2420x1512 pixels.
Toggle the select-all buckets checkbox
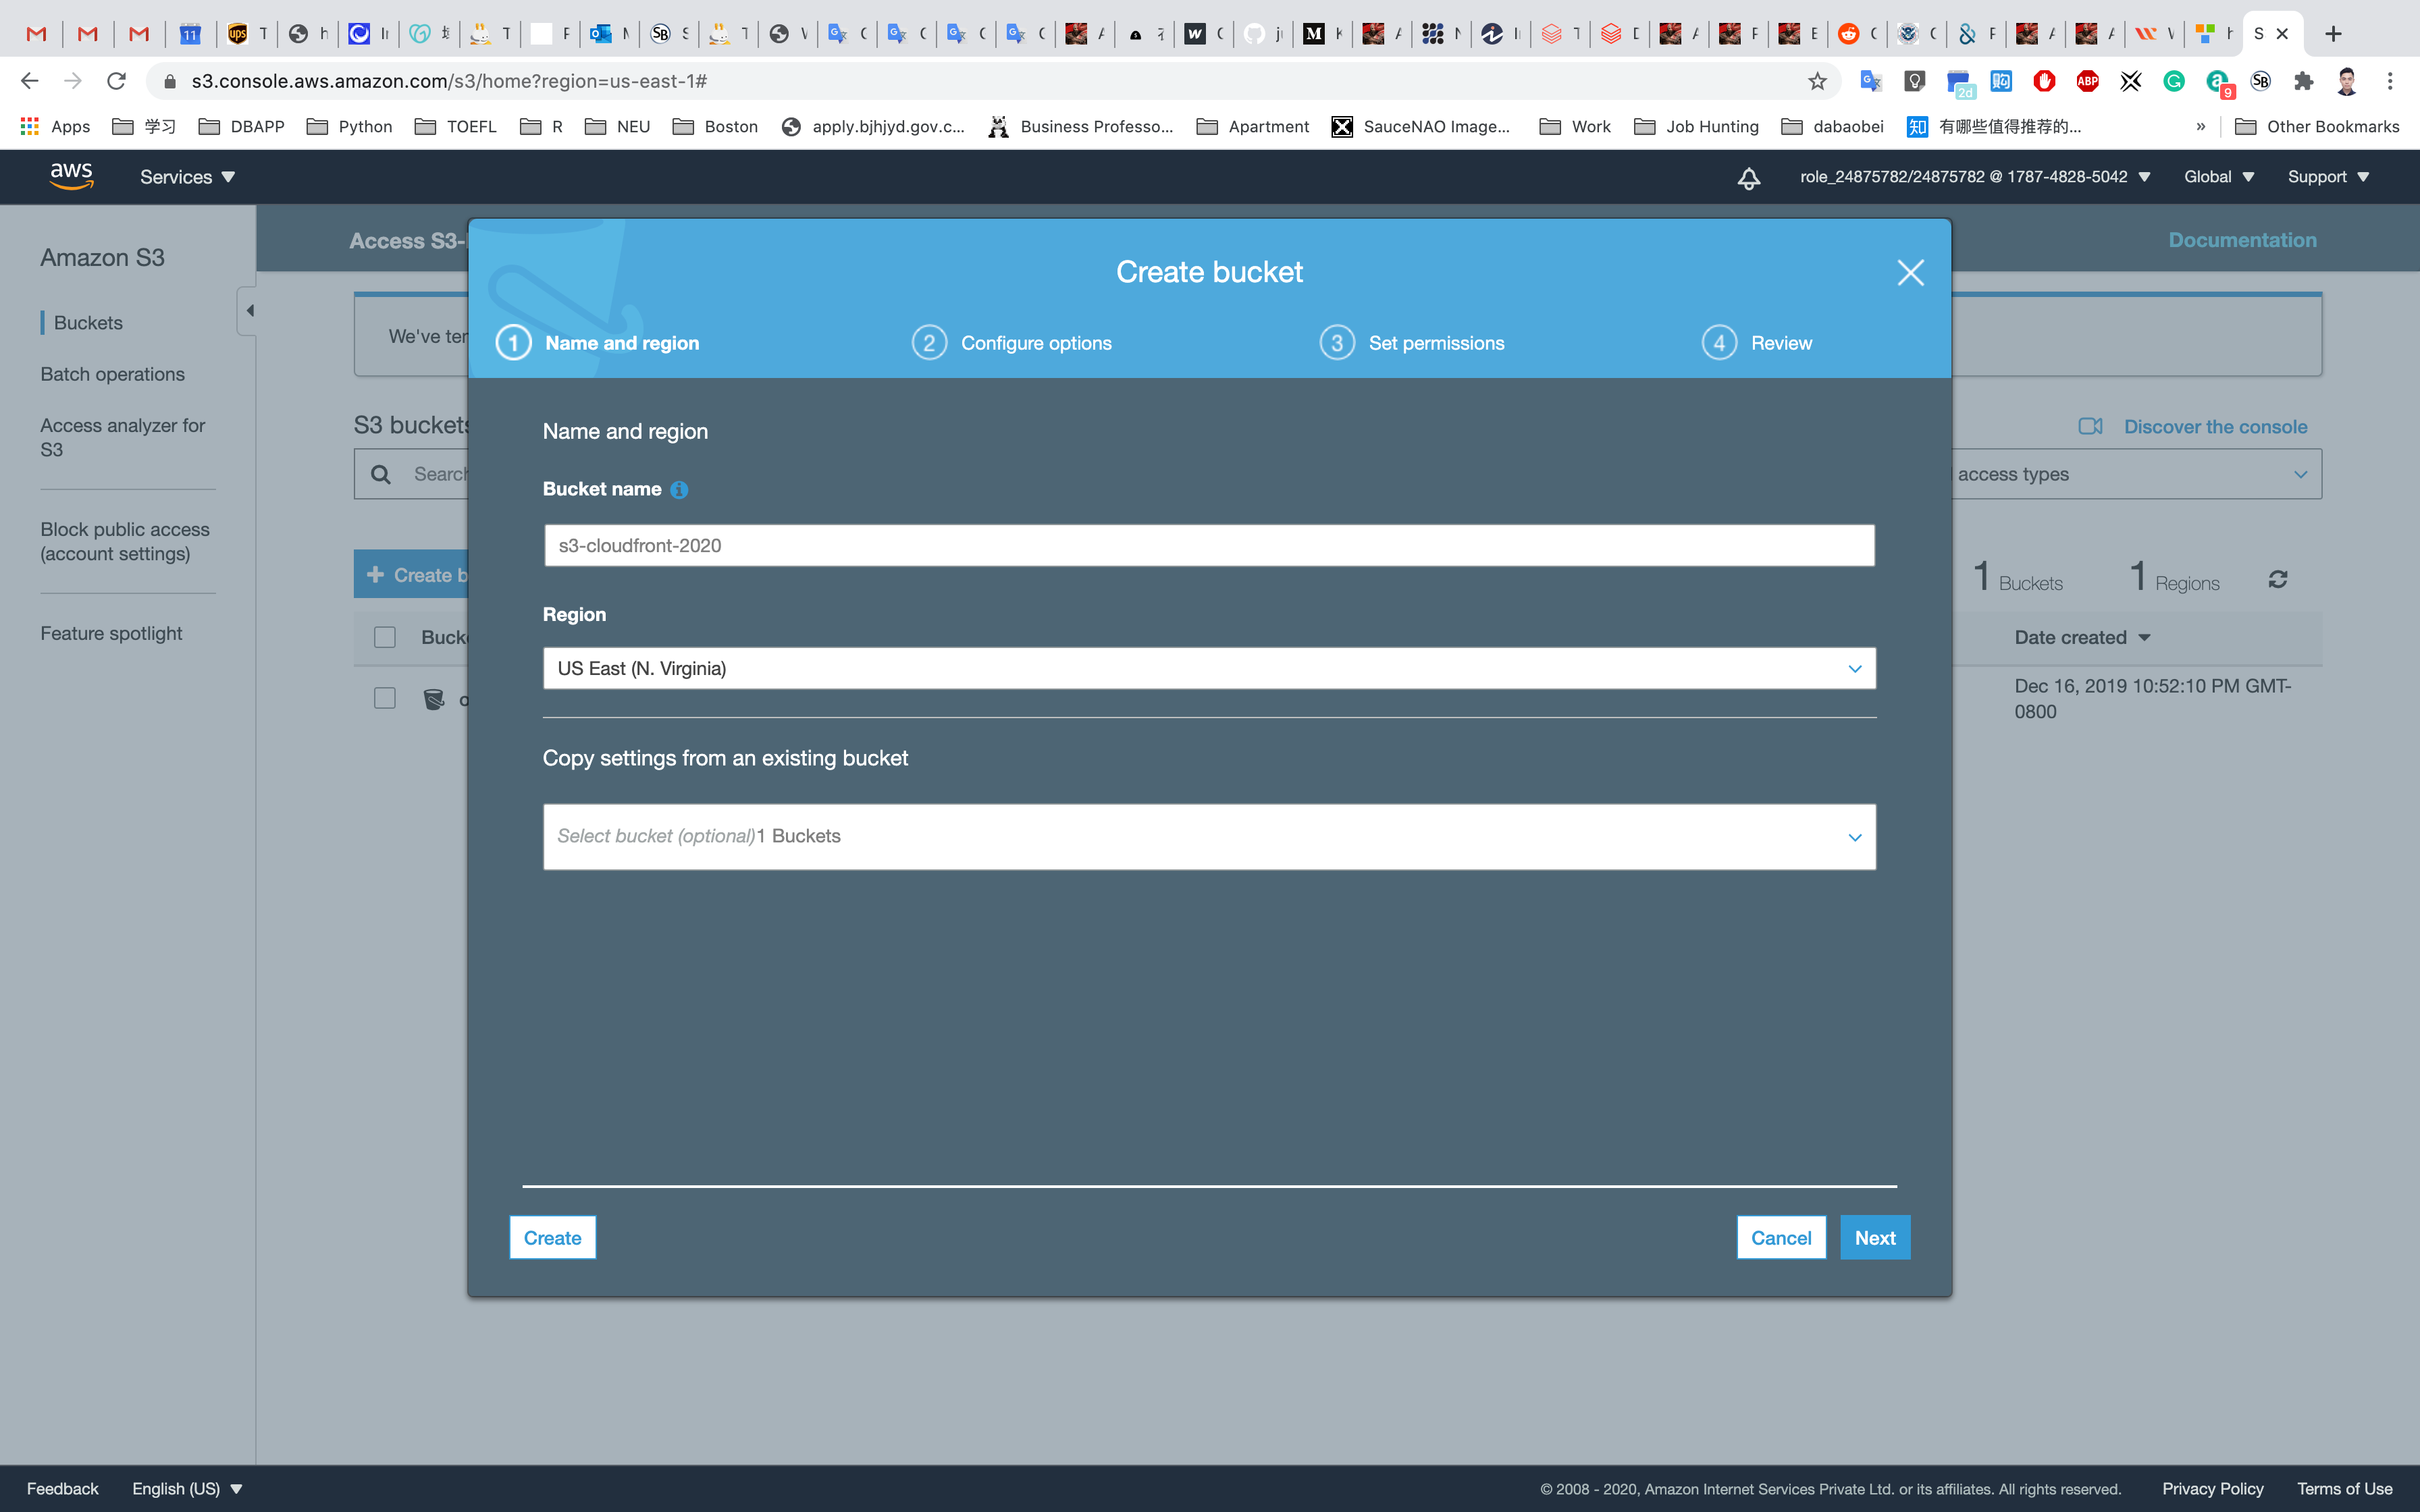[x=385, y=637]
